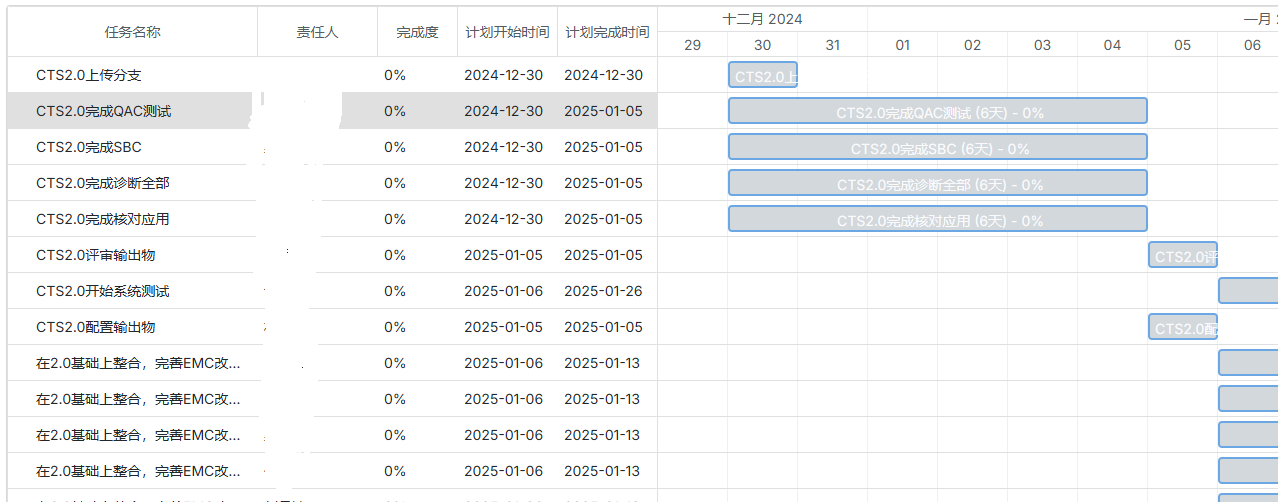The width and height of the screenshot is (1278, 502).
Task: Select day 01 in timeline header
Action: click(x=902, y=45)
